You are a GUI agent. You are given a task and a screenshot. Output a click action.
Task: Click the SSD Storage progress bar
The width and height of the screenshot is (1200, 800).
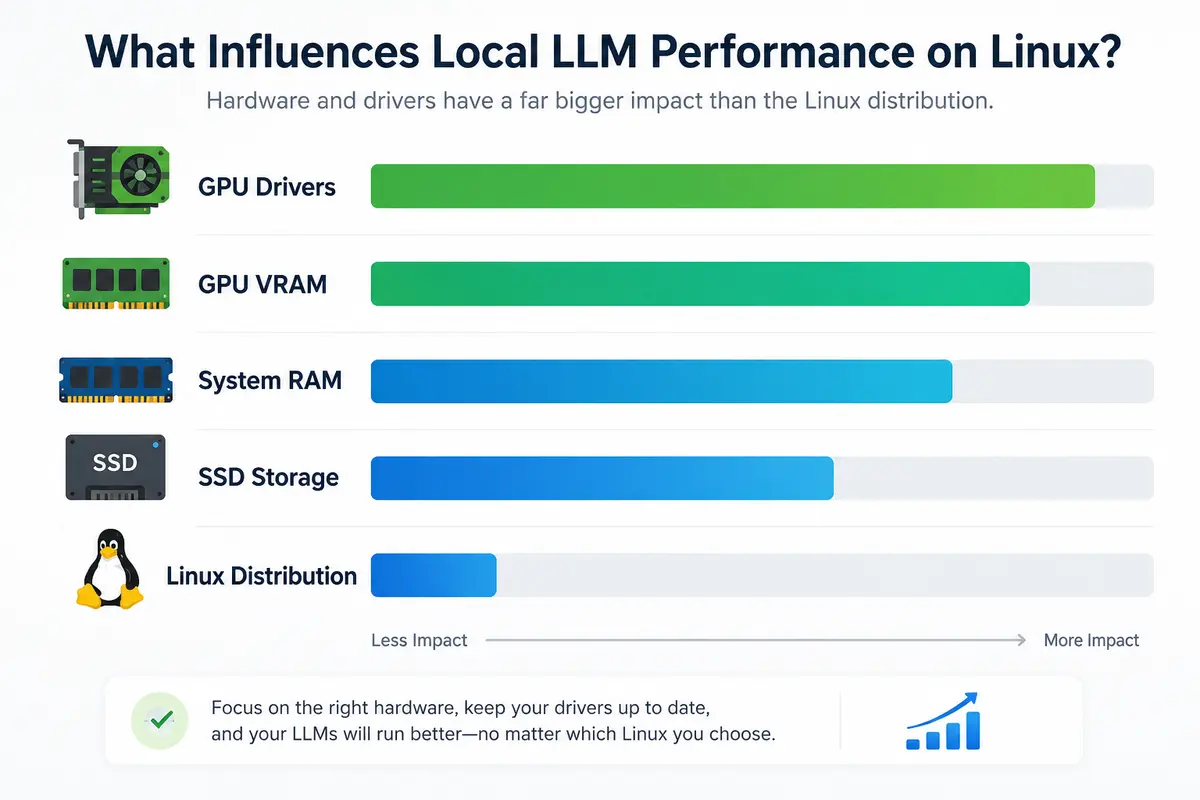click(x=762, y=478)
